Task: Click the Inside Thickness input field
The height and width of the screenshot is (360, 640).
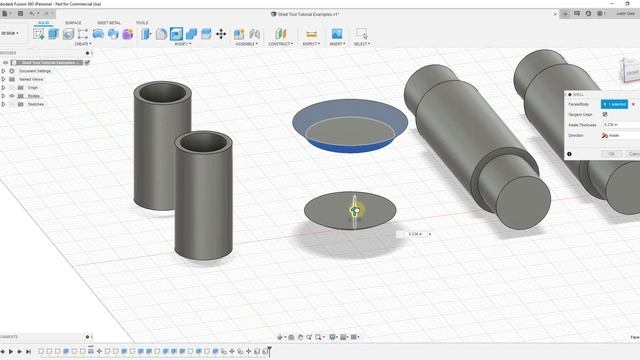Action: pos(621,125)
